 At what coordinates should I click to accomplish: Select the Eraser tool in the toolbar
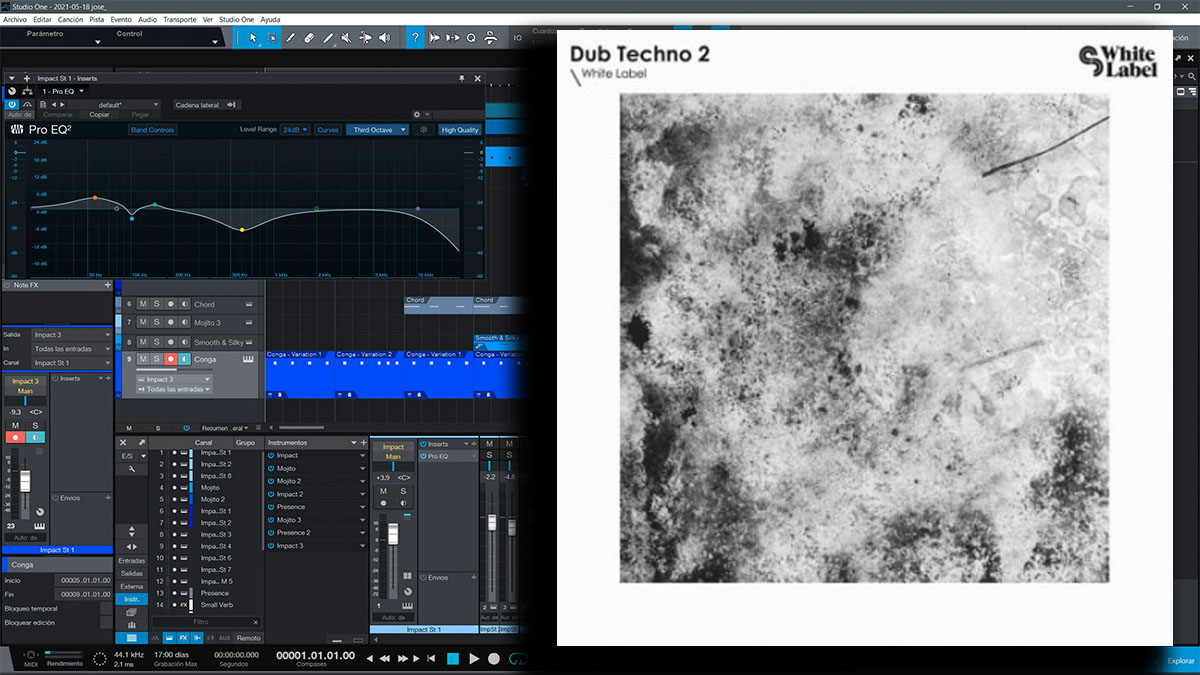[x=309, y=38]
